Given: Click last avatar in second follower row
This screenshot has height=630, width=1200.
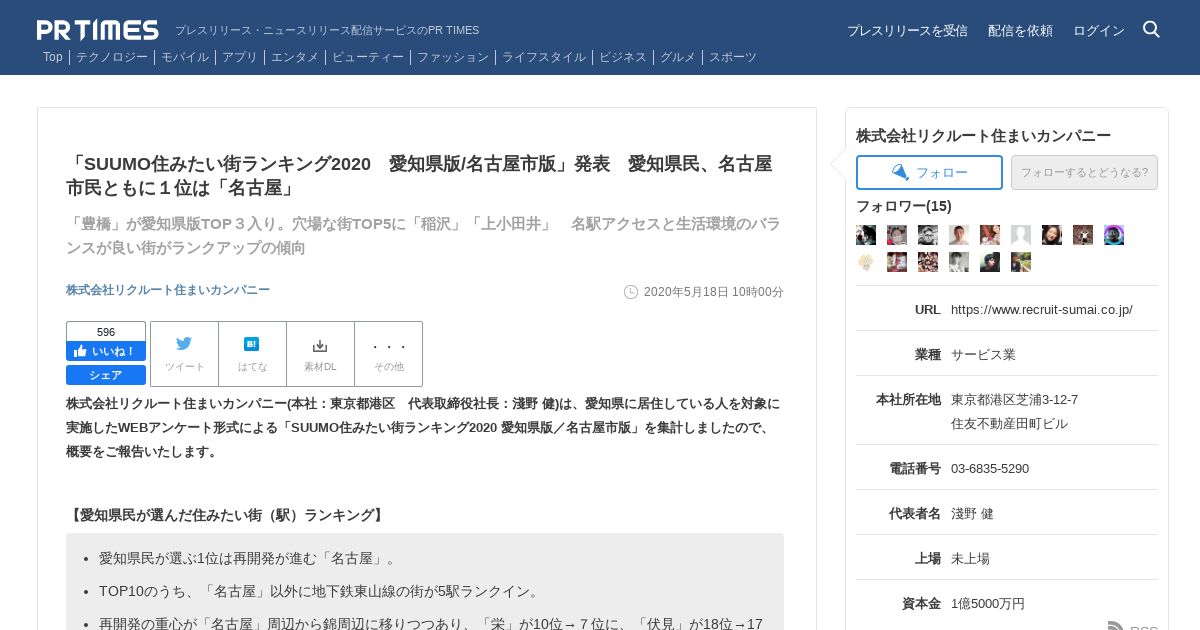Looking at the screenshot, I should [x=1021, y=262].
